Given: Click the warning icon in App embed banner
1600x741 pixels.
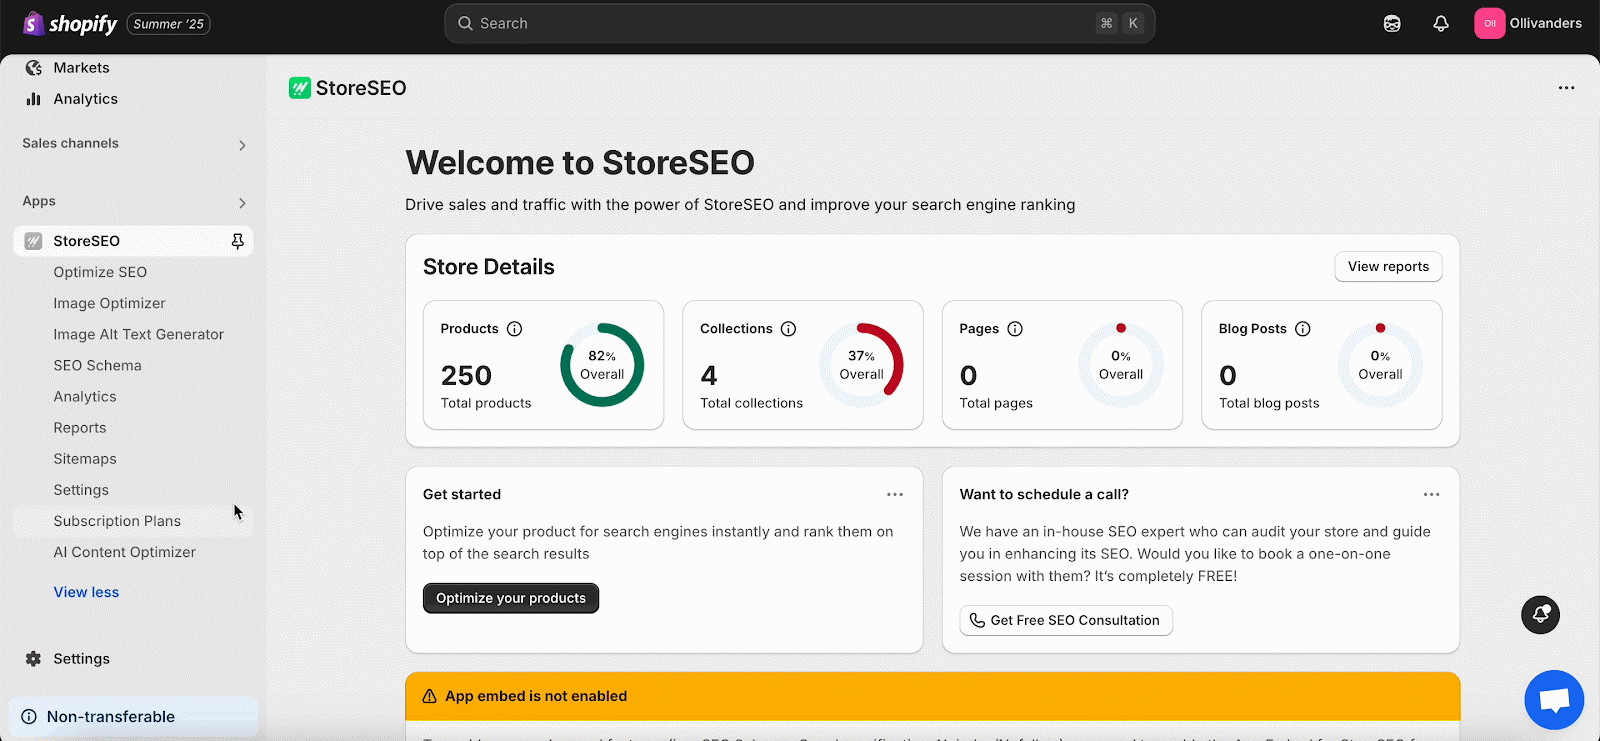Looking at the screenshot, I should [x=430, y=696].
